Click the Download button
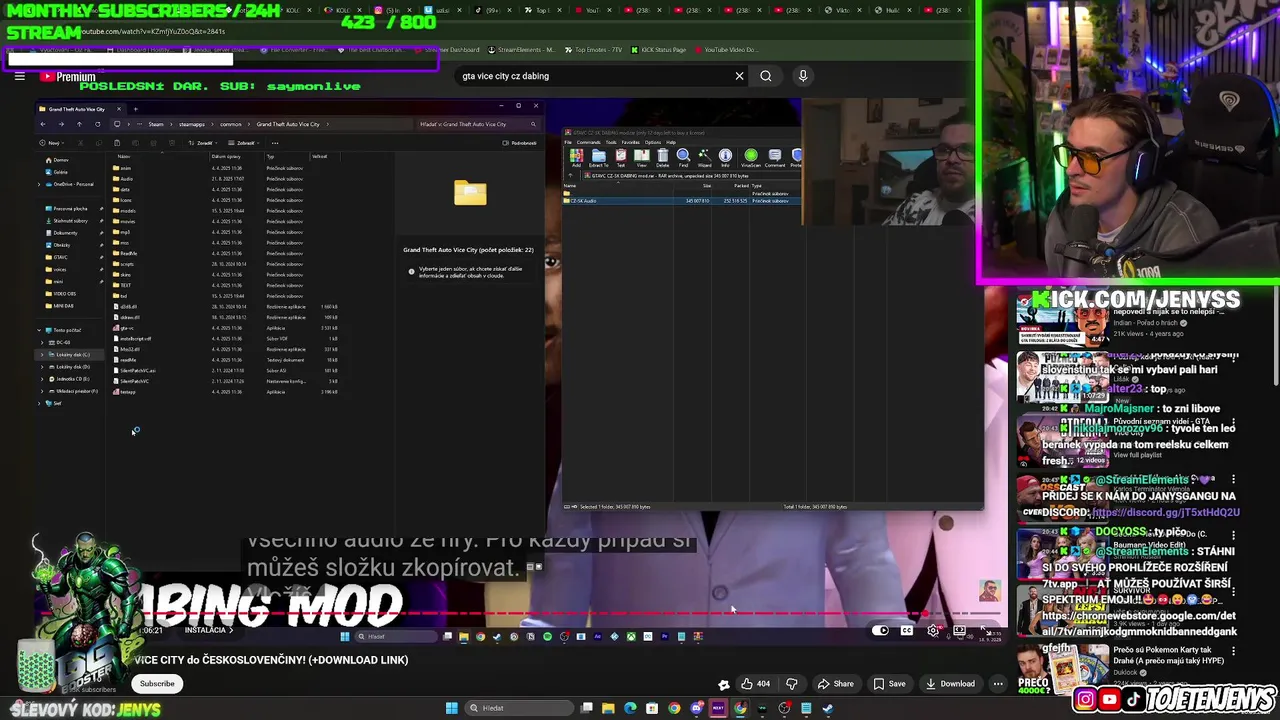 tap(950, 684)
